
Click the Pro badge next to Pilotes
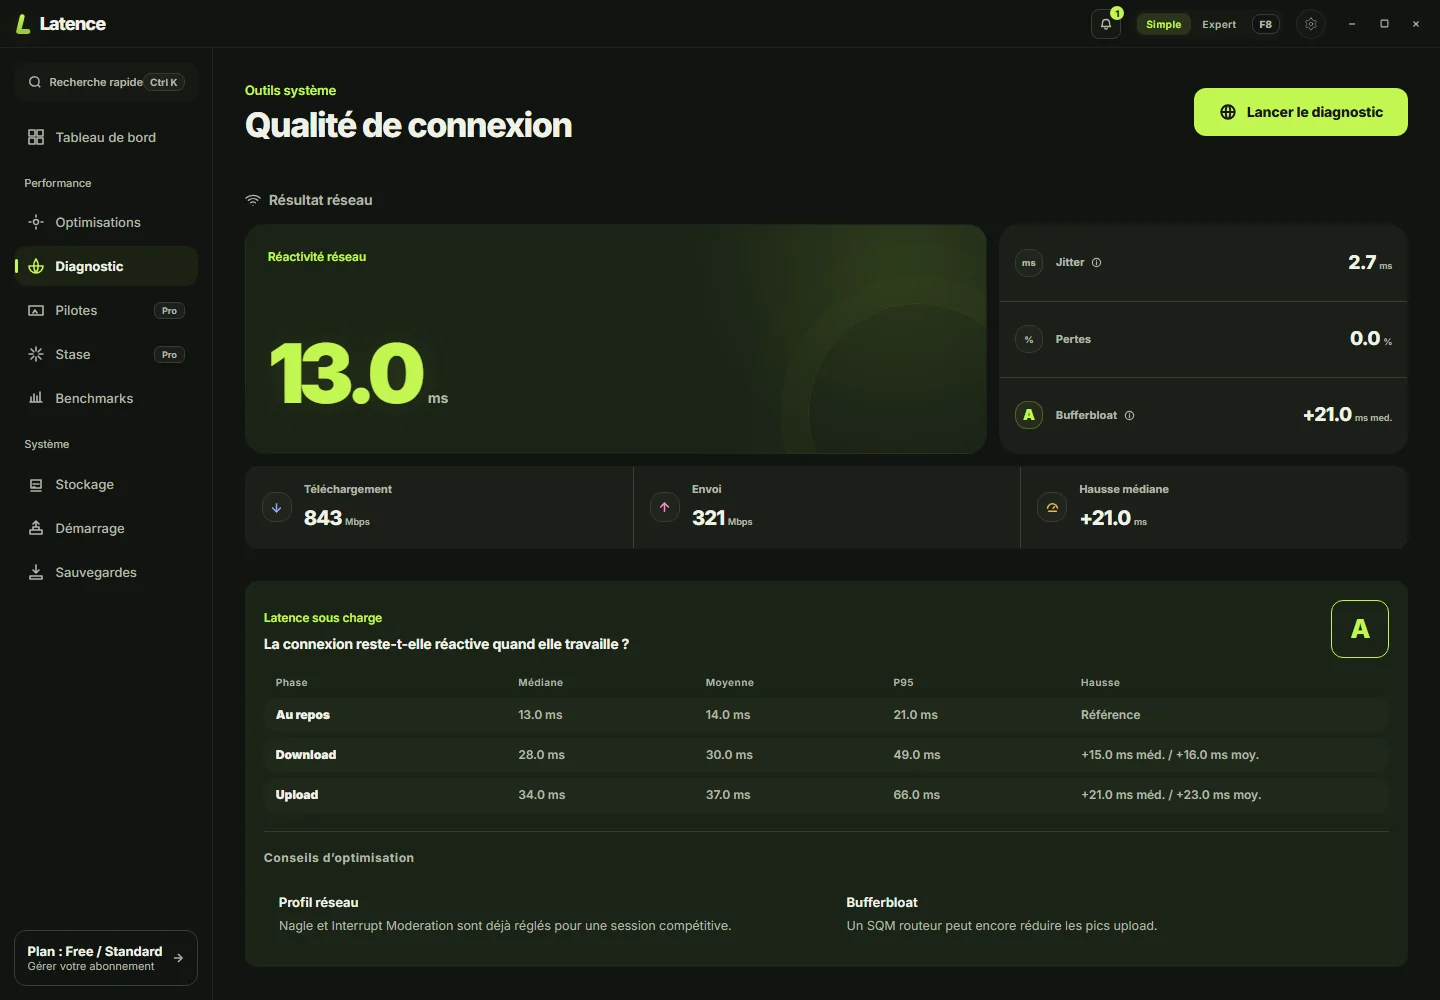coord(169,311)
